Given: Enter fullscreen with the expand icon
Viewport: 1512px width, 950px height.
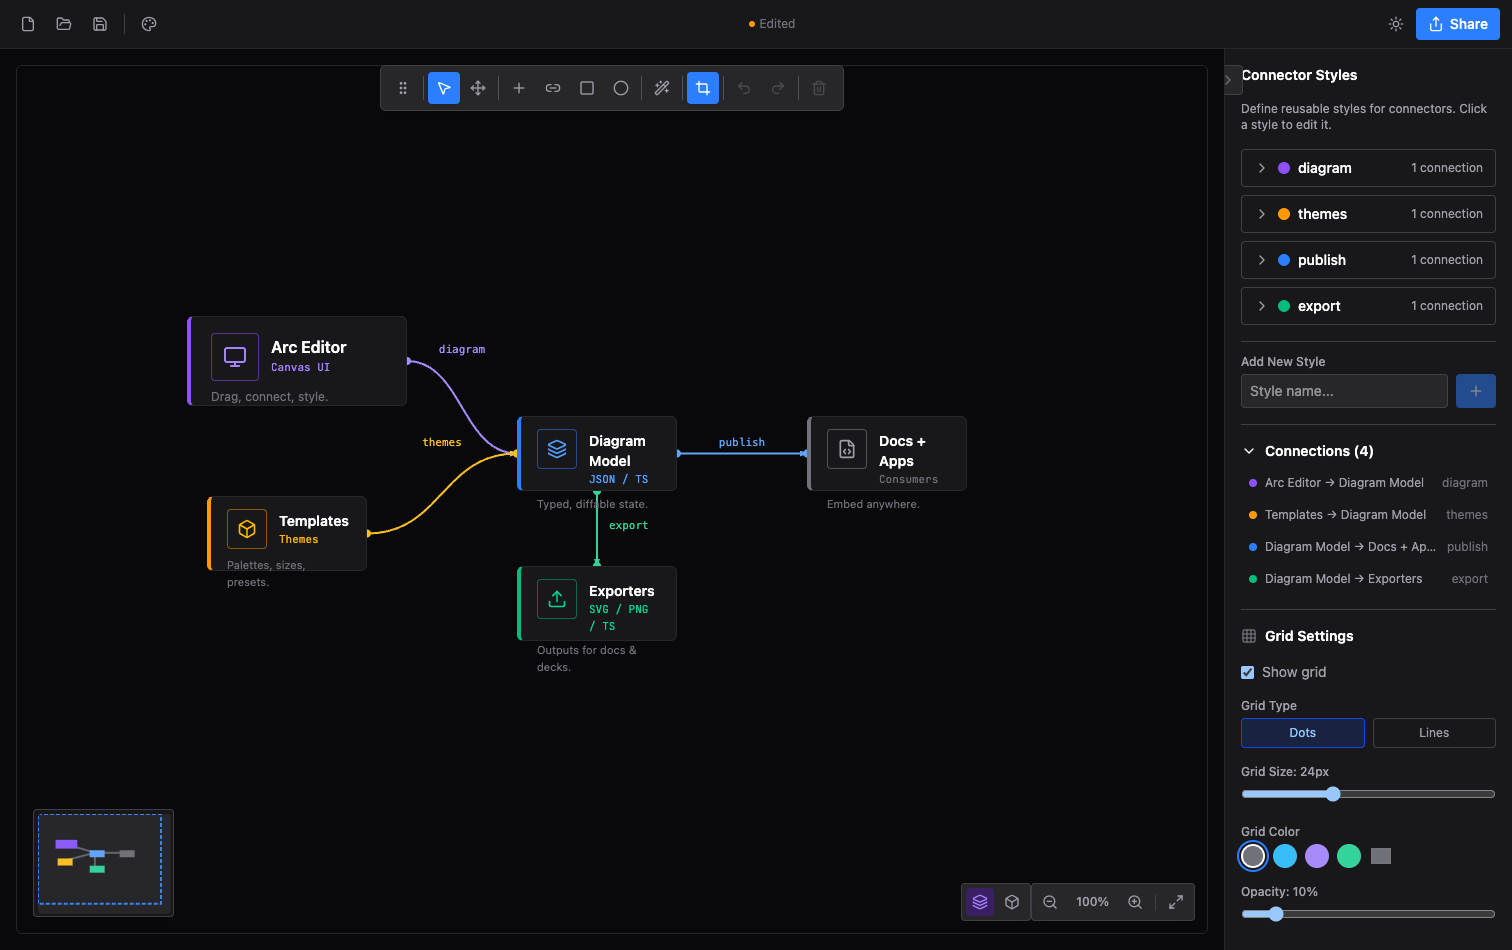Looking at the screenshot, I should 1176,902.
